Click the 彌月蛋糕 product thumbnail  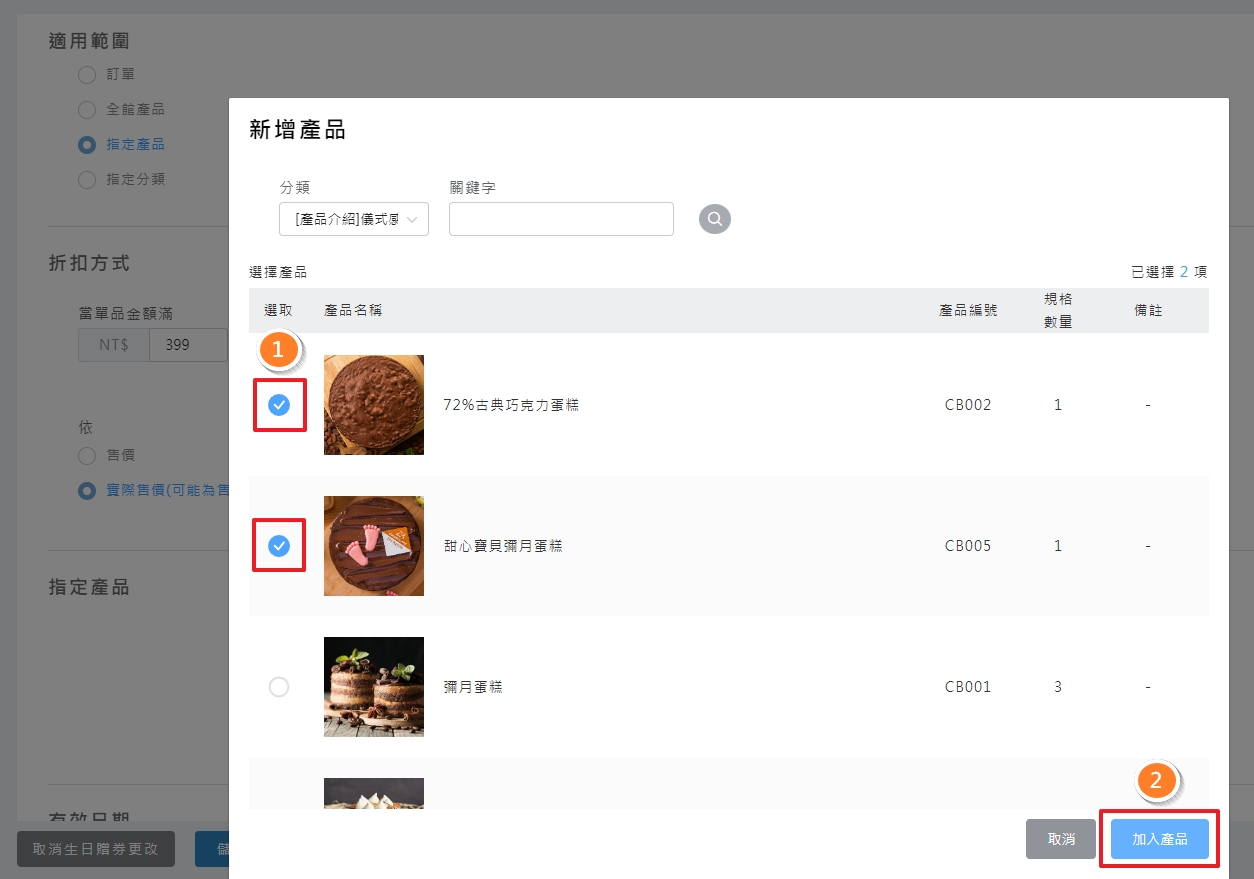click(373, 687)
